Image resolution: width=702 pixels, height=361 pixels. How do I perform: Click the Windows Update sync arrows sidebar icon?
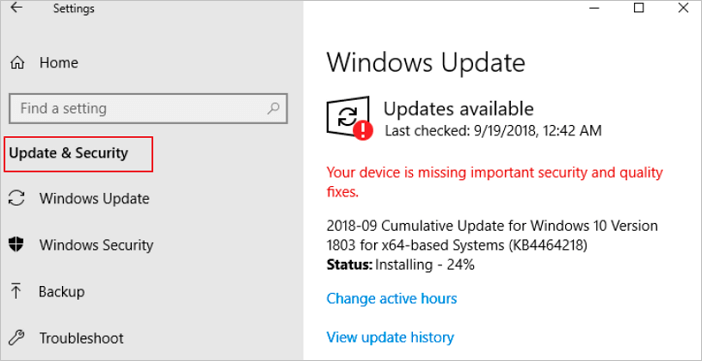tap(17, 198)
